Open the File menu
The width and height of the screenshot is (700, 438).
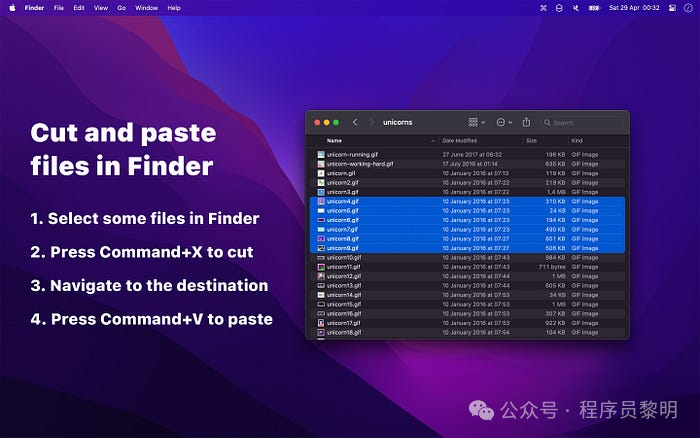coord(58,8)
